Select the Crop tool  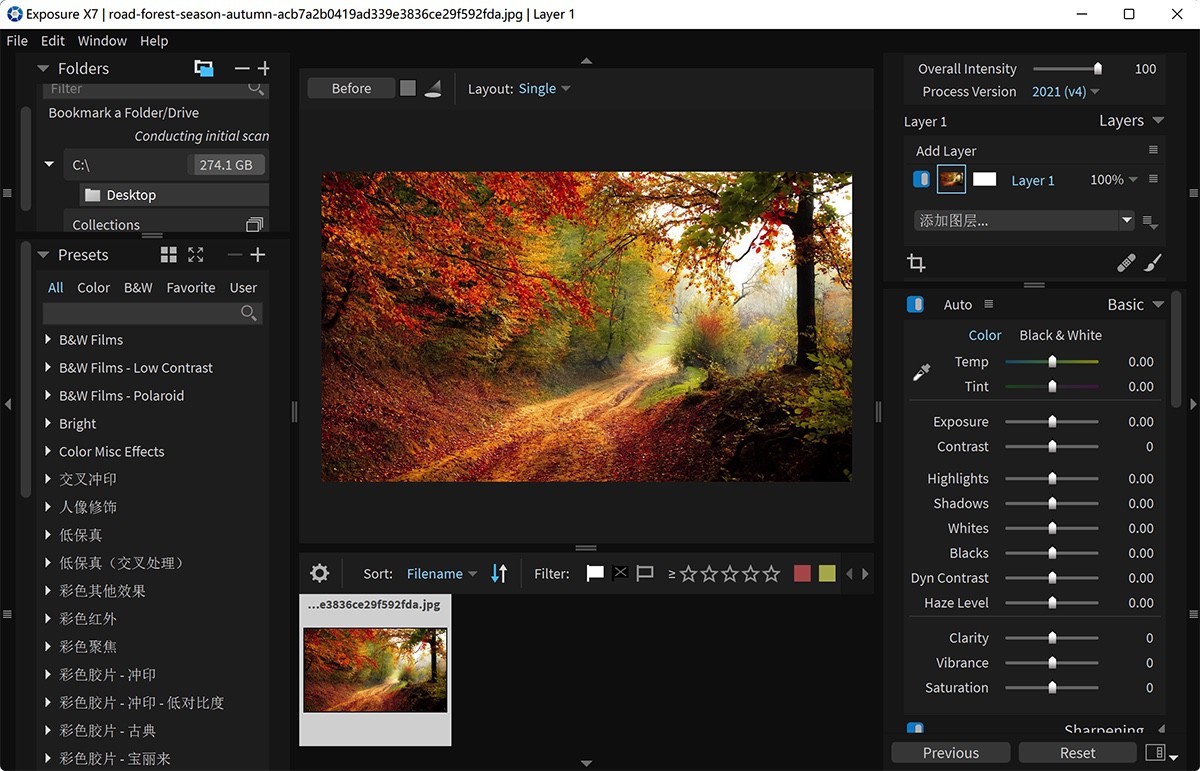(x=918, y=263)
